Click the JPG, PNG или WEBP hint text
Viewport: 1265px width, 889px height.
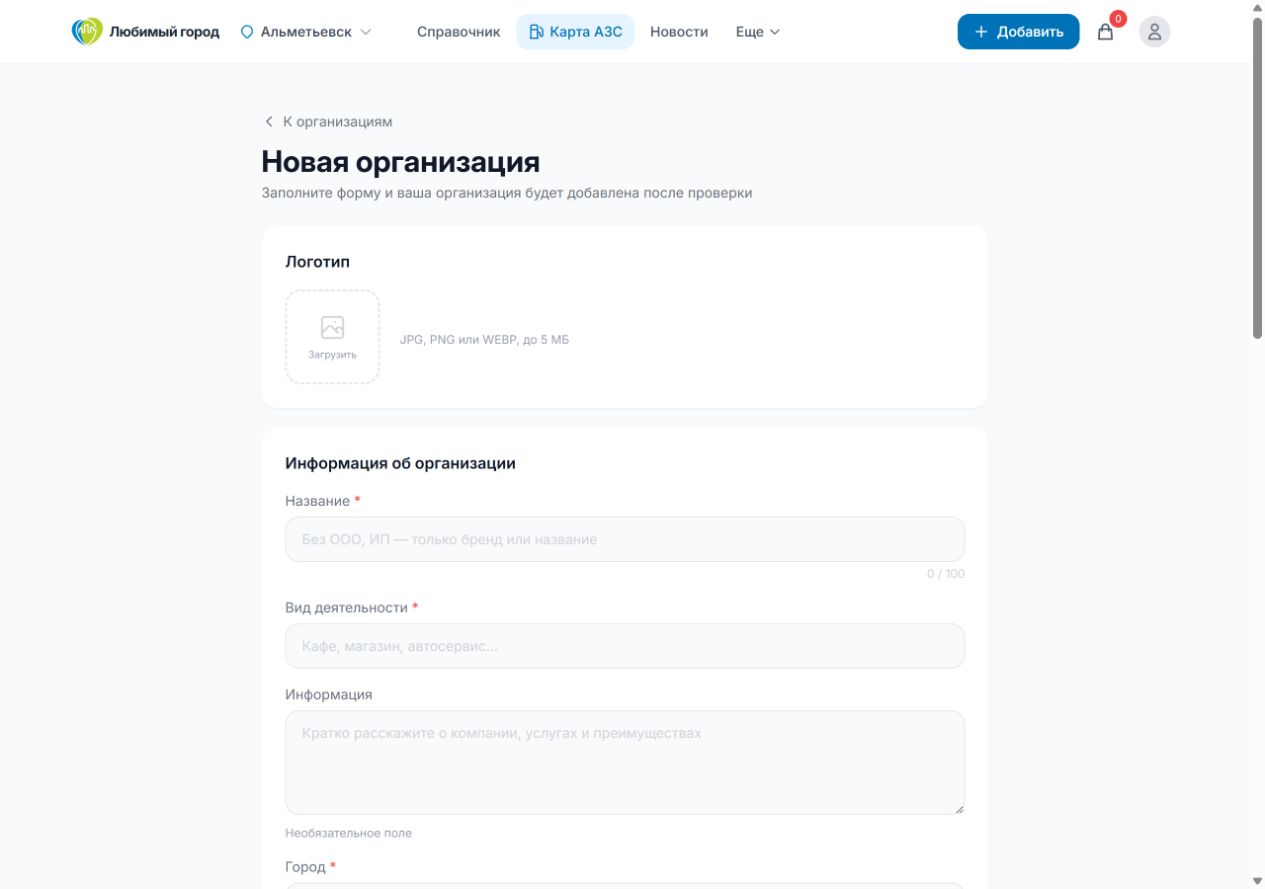click(484, 340)
